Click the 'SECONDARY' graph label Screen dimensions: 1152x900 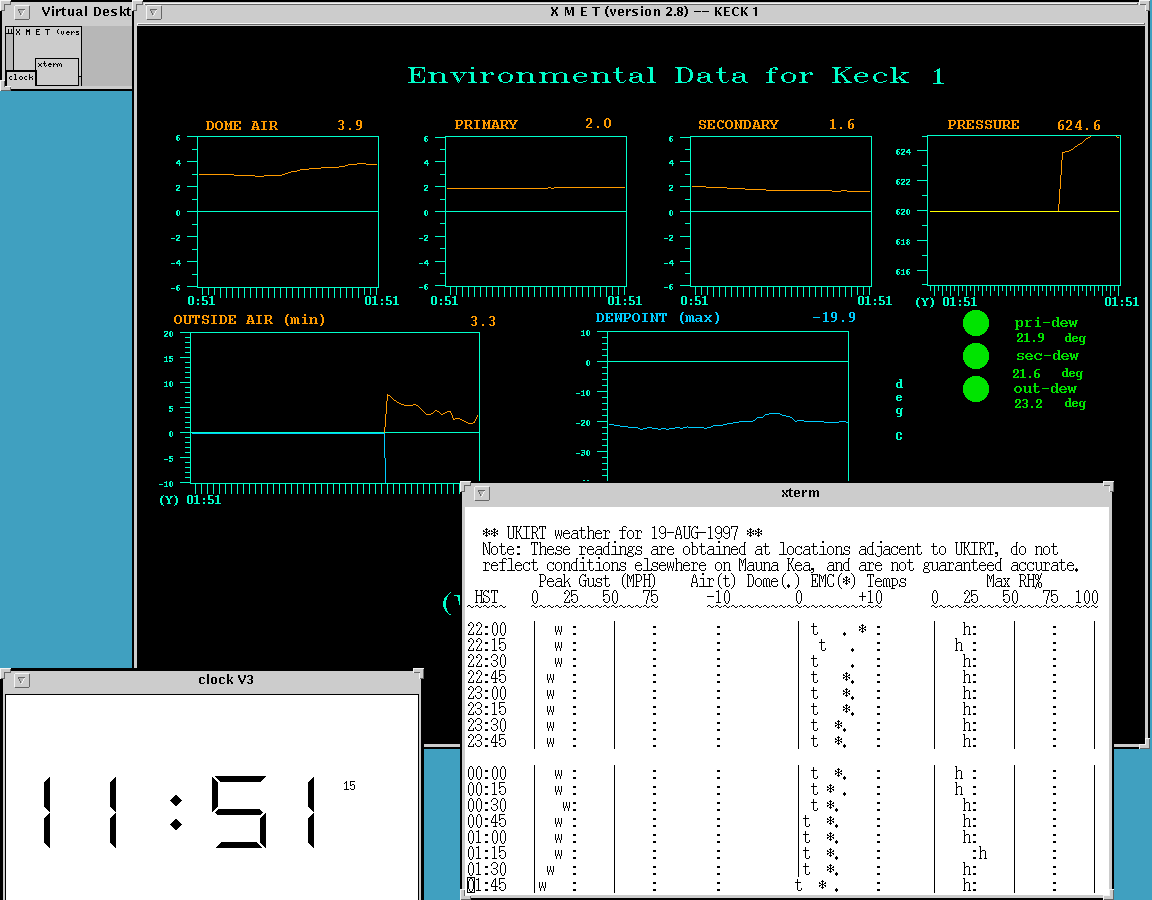738,125
